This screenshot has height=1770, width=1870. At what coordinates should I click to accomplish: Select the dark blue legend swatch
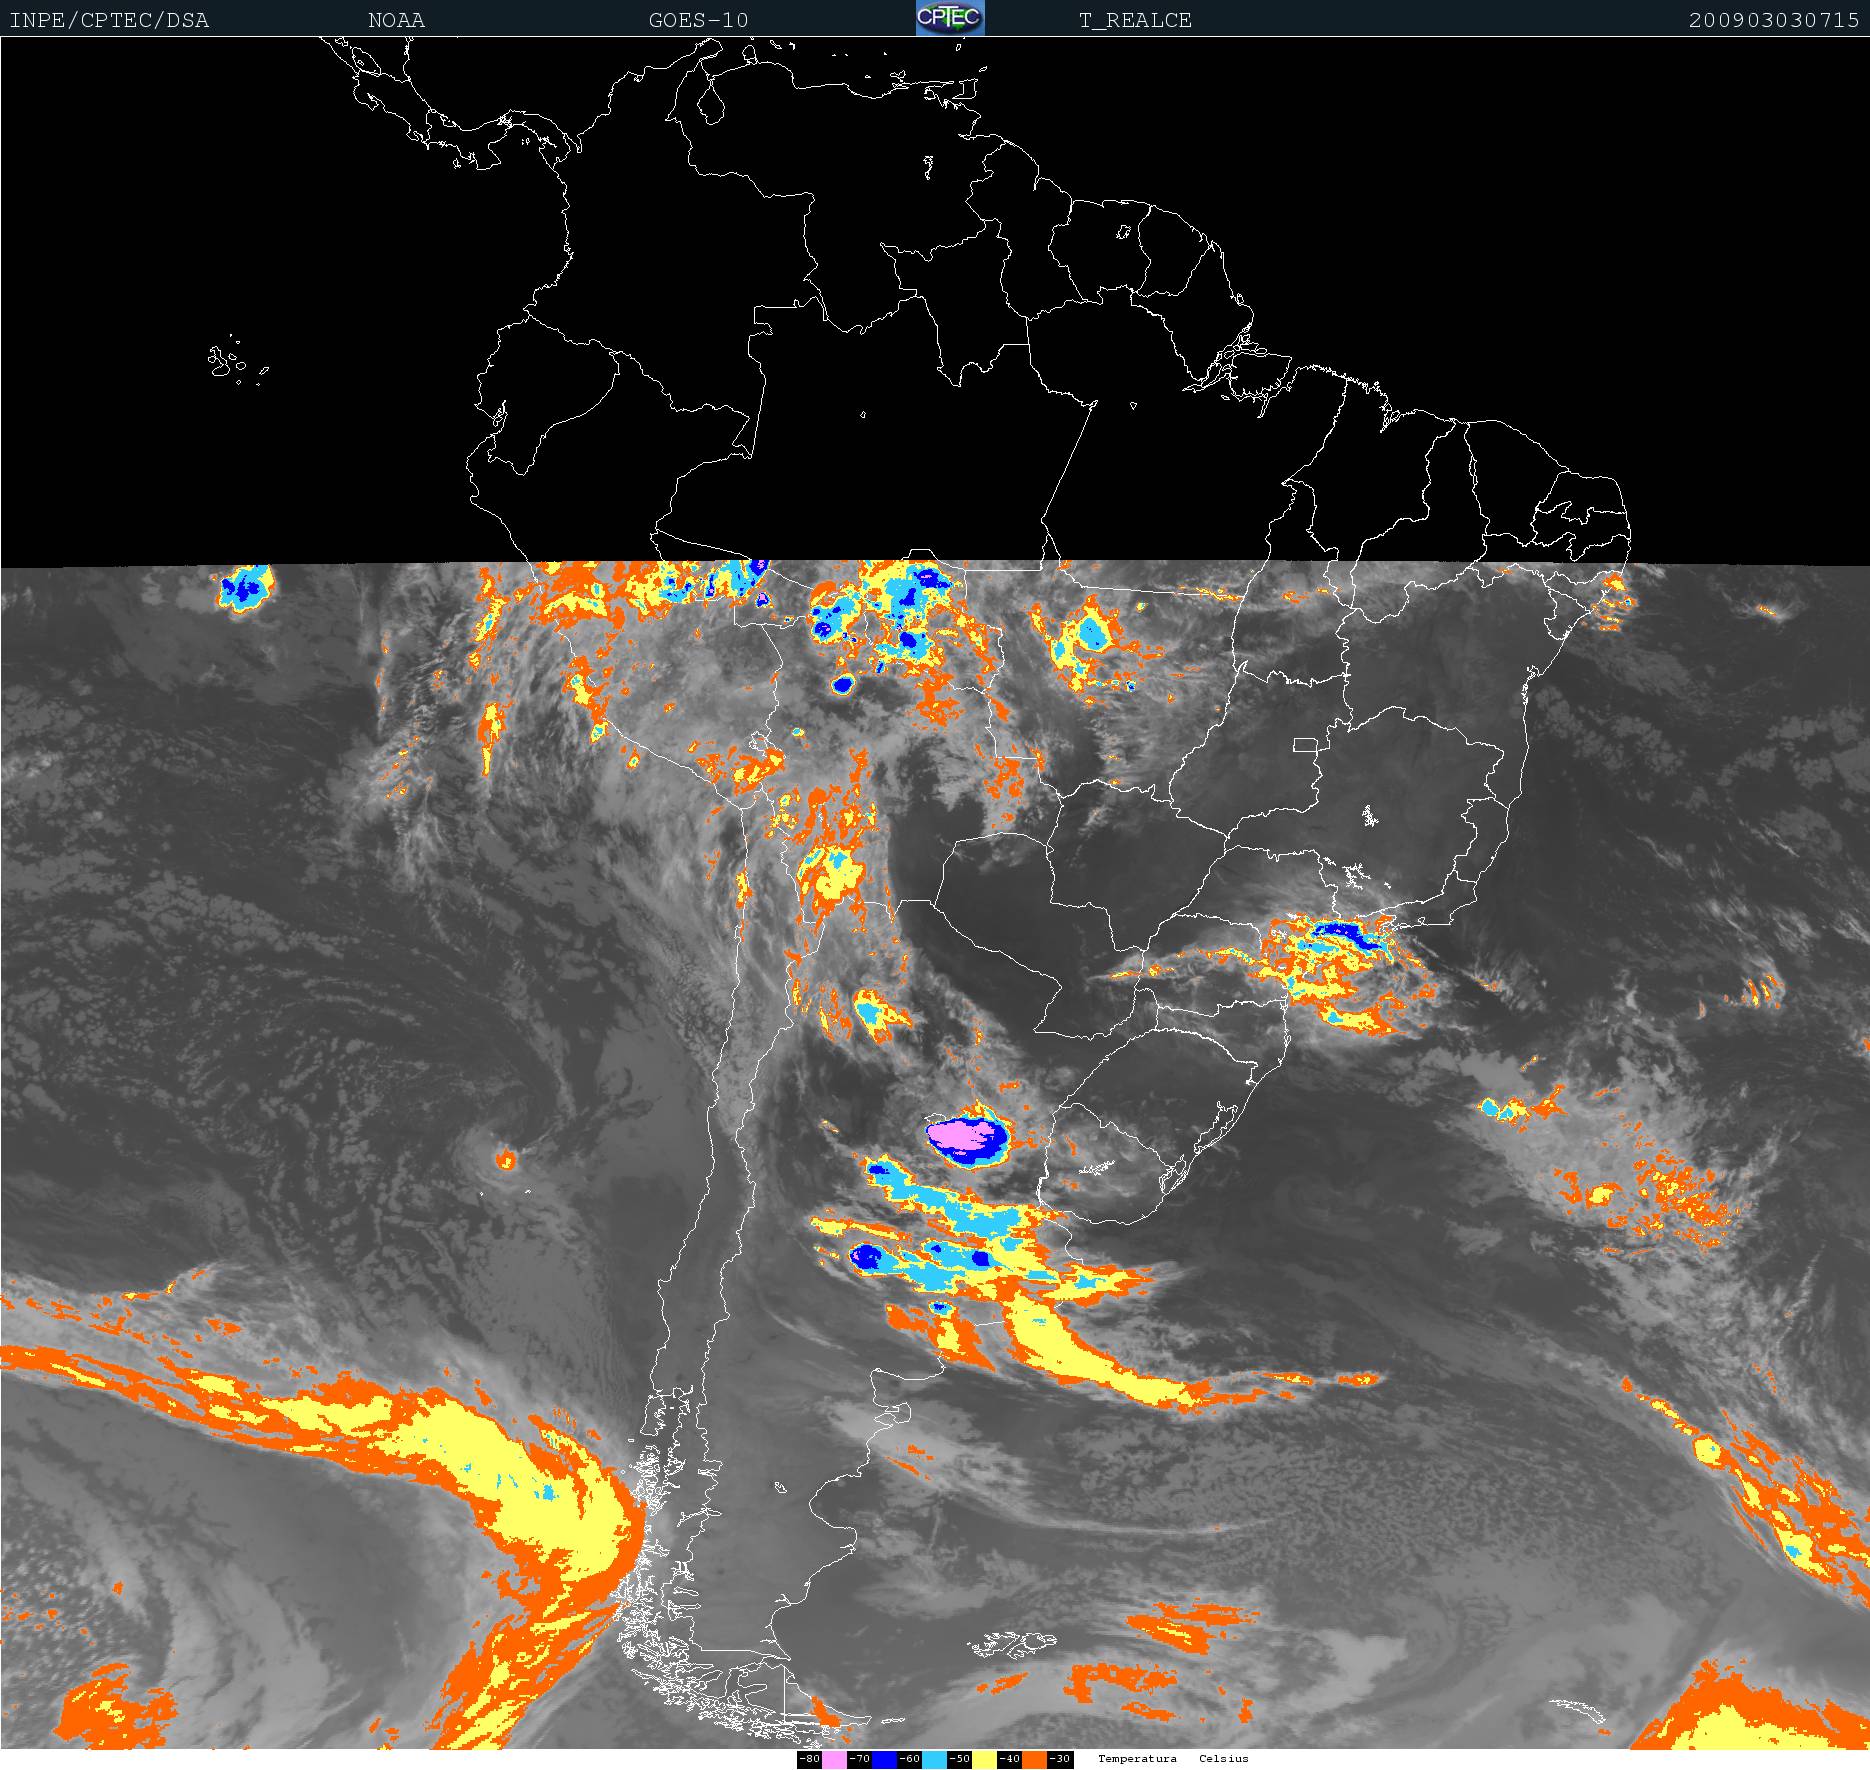point(884,1759)
